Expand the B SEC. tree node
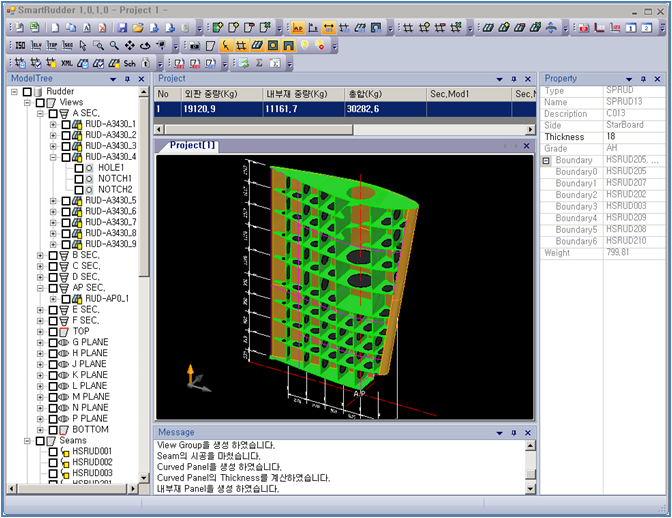672x518 pixels. tap(41, 255)
